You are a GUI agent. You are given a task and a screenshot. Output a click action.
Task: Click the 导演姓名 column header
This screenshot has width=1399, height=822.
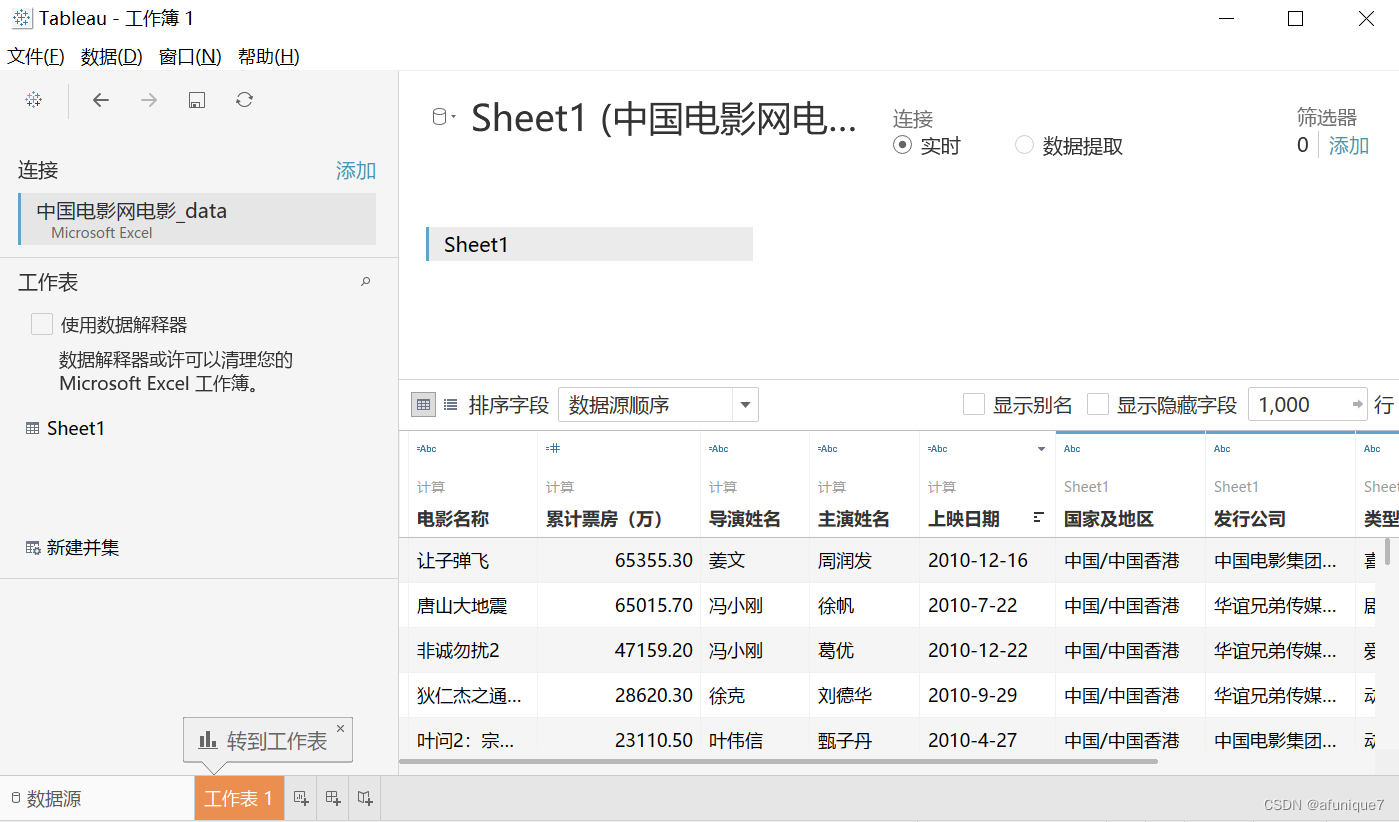(x=744, y=519)
